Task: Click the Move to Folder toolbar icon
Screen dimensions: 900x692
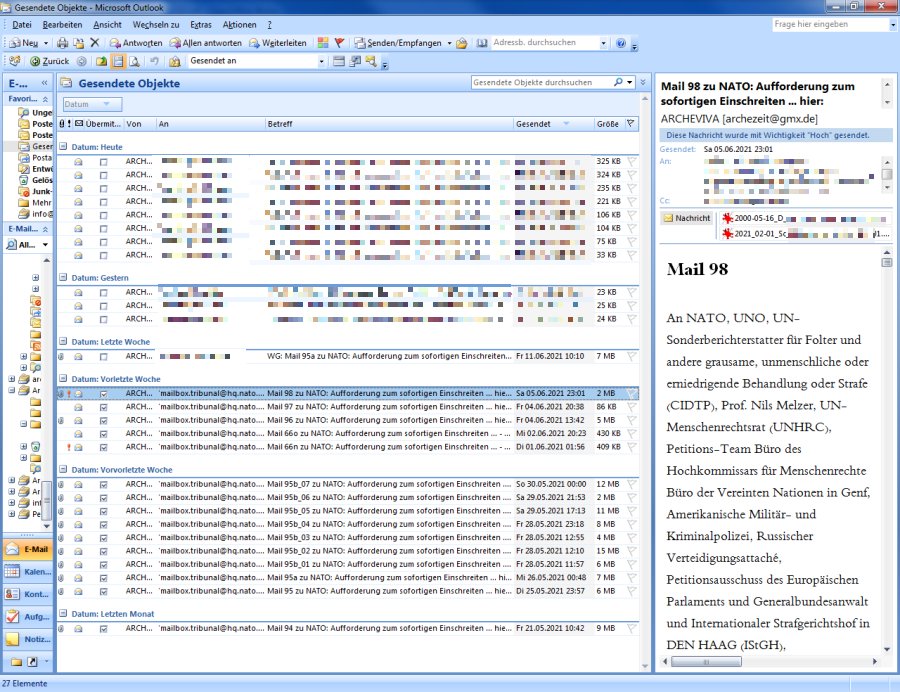Action: click(x=79, y=43)
